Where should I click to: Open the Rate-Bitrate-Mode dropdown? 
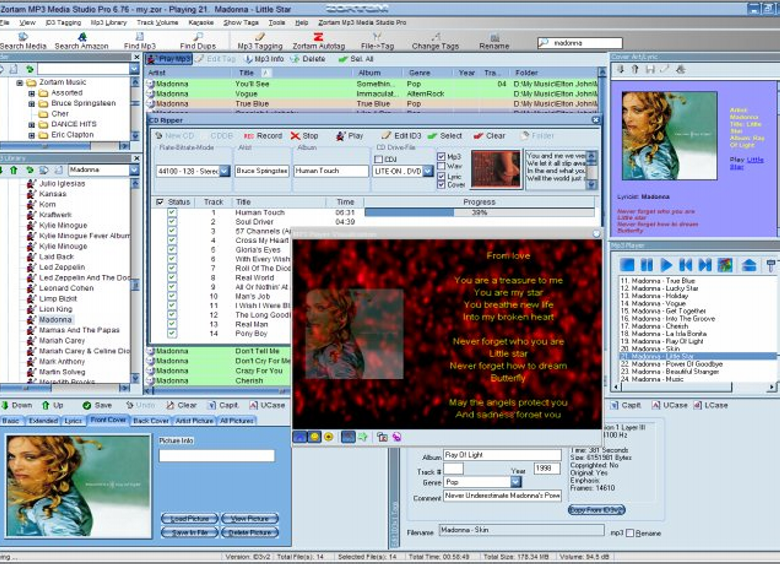pos(224,171)
